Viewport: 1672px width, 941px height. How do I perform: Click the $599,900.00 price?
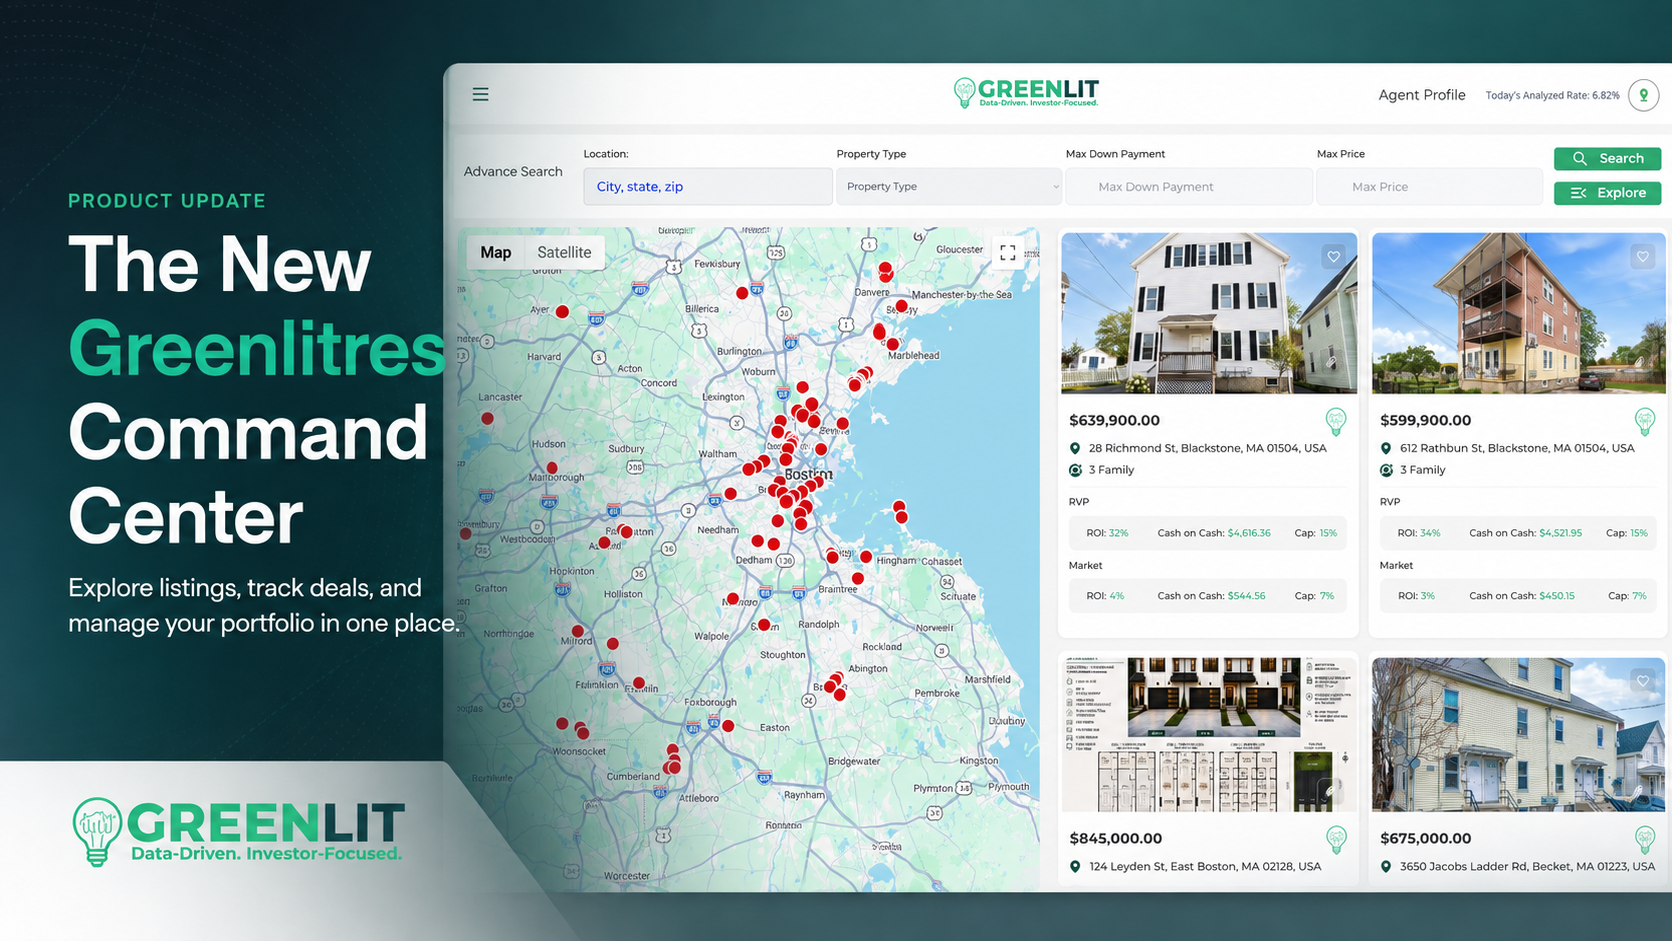(1425, 420)
